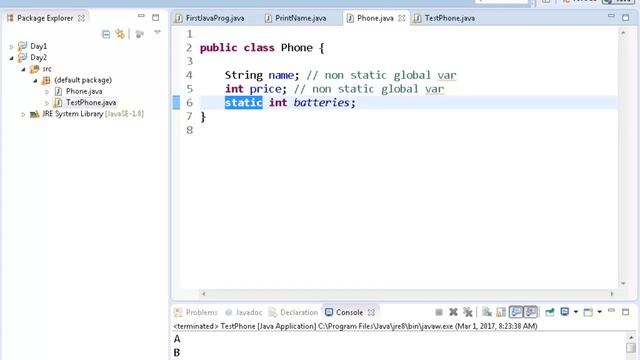
Task: Click the class name Phone in code
Action: (297, 48)
